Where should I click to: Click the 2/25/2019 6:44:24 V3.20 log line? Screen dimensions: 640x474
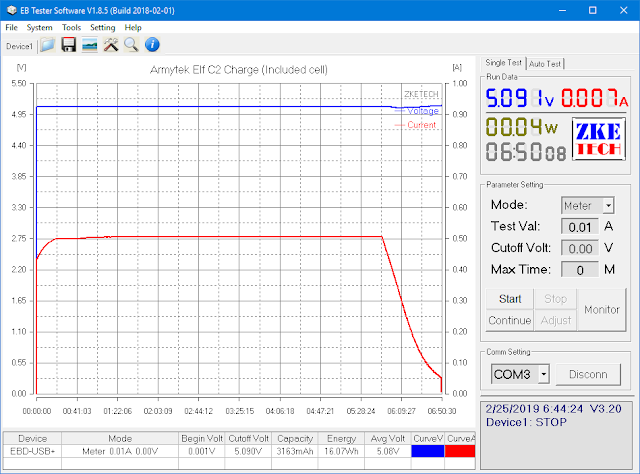click(x=553, y=409)
